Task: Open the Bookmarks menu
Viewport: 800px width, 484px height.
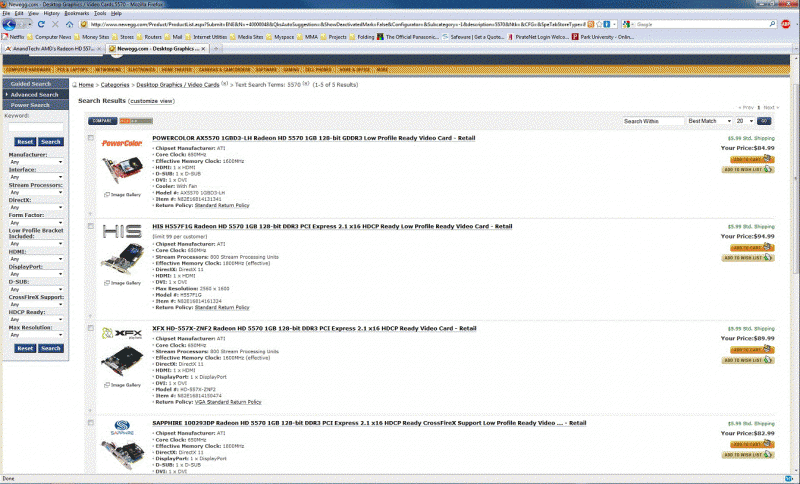Action: point(77,13)
